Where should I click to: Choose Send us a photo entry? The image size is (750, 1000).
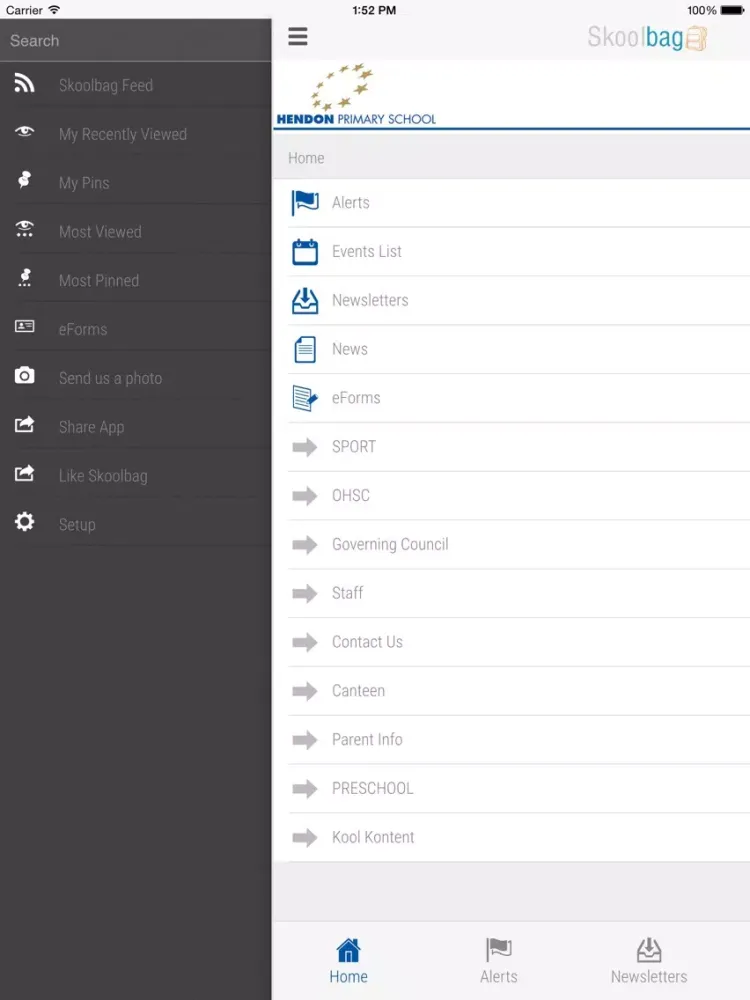point(135,378)
